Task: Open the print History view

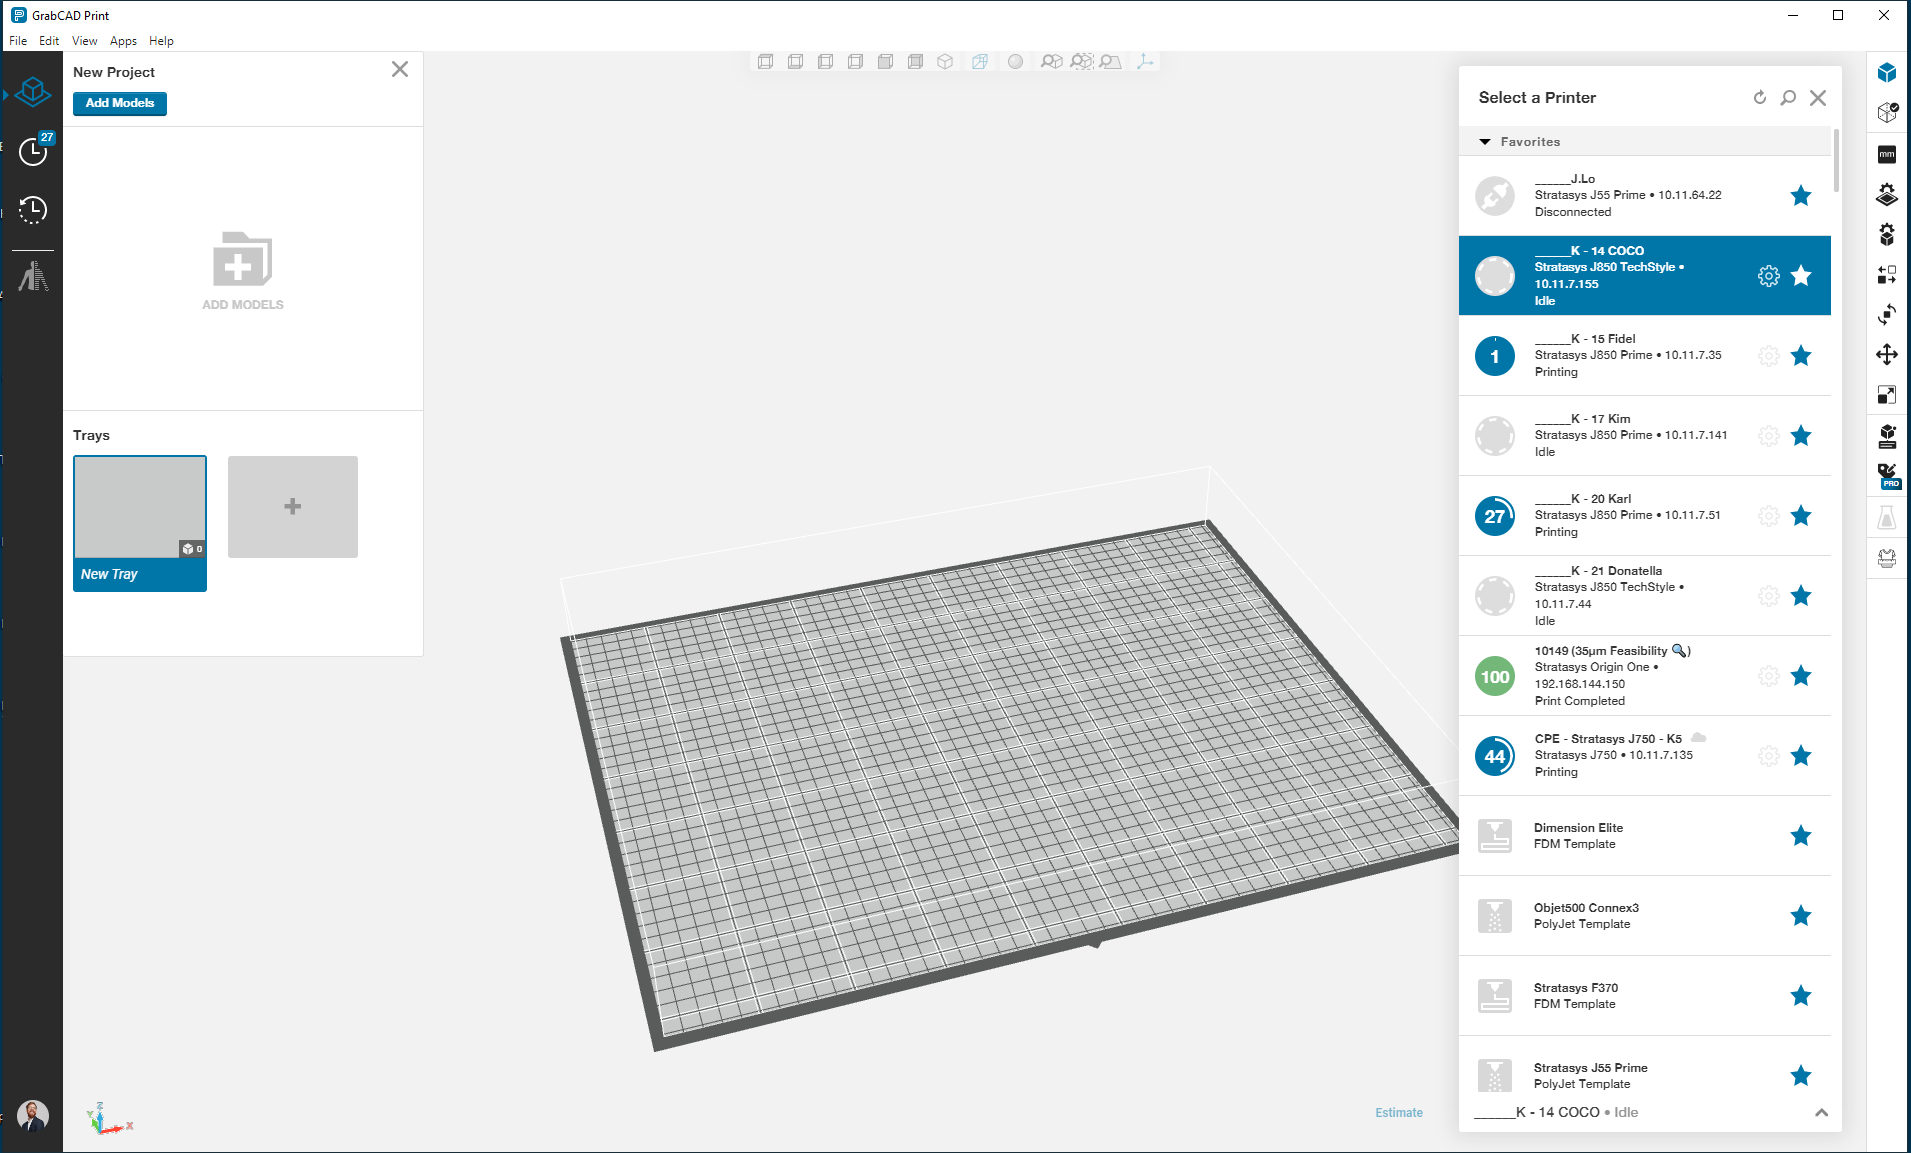Action: [x=33, y=210]
